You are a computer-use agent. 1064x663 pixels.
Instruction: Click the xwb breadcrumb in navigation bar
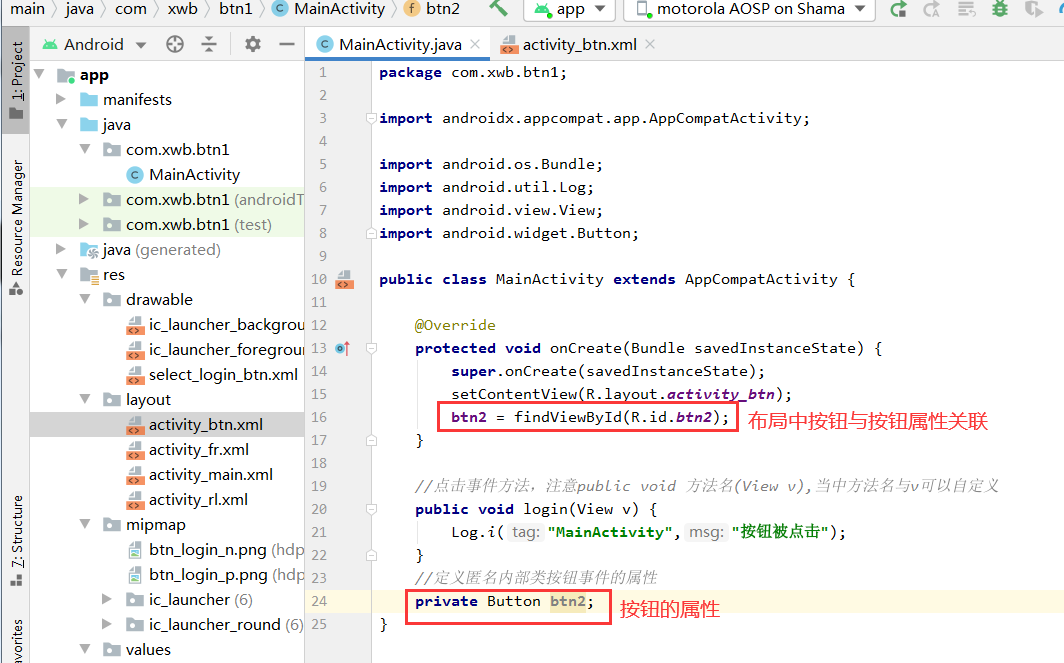coord(183,9)
